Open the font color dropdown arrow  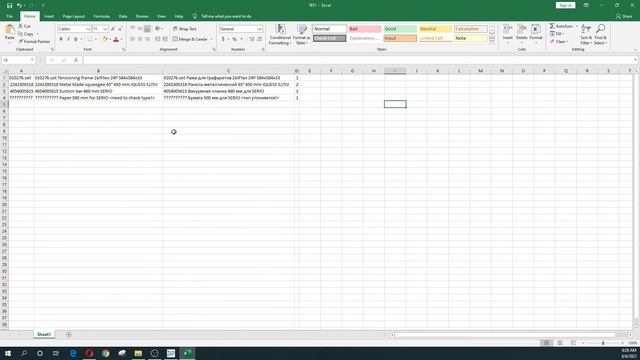[x=121, y=39]
